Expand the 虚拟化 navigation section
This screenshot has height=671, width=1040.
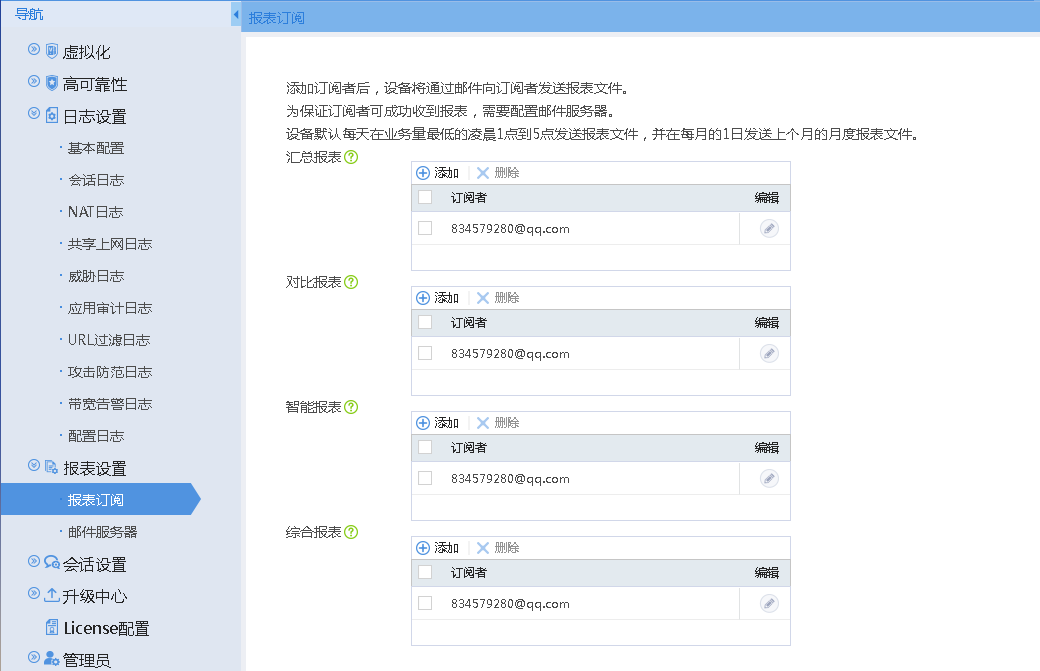34,49
